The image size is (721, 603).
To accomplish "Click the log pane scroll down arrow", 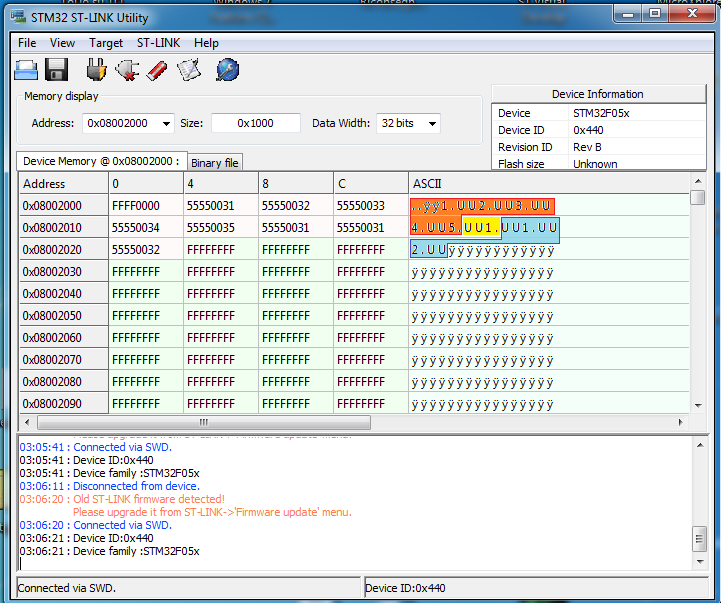I will point(700,562).
